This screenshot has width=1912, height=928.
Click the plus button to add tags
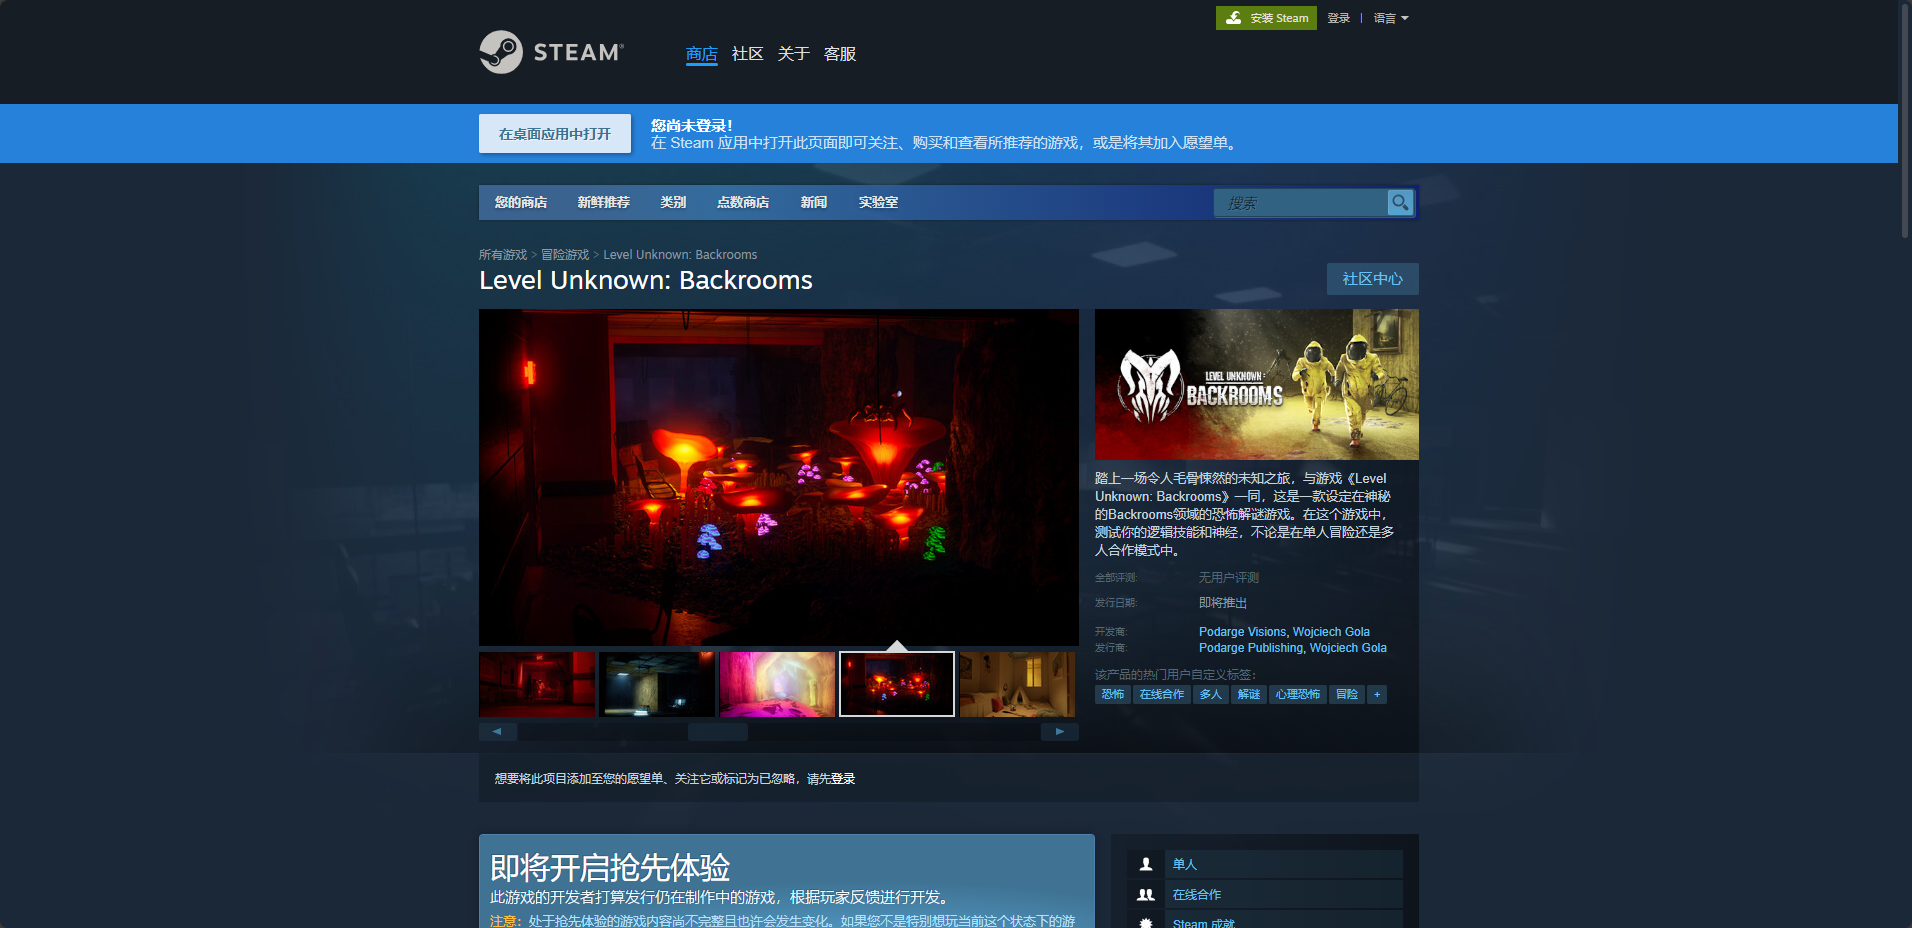point(1377,694)
